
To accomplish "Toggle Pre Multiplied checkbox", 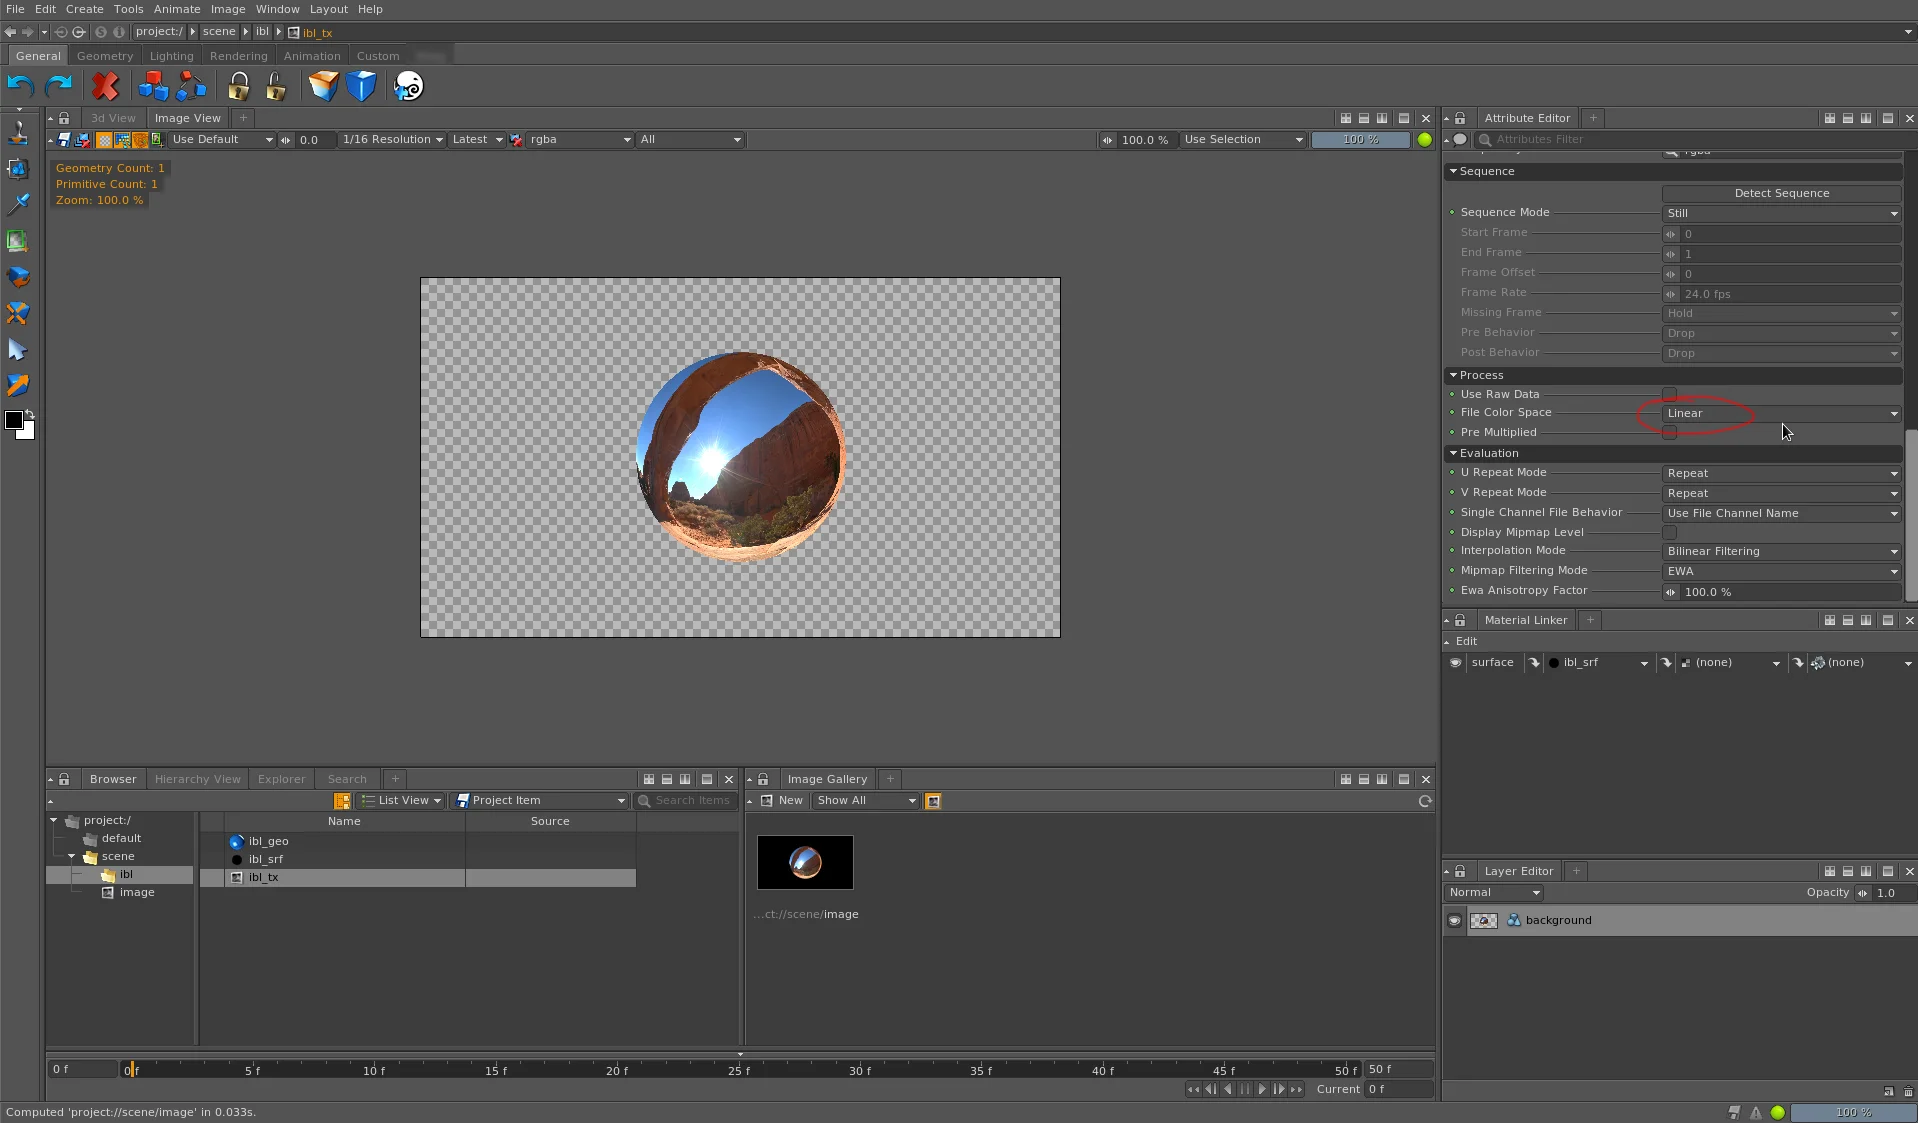I will tap(1669, 433).
